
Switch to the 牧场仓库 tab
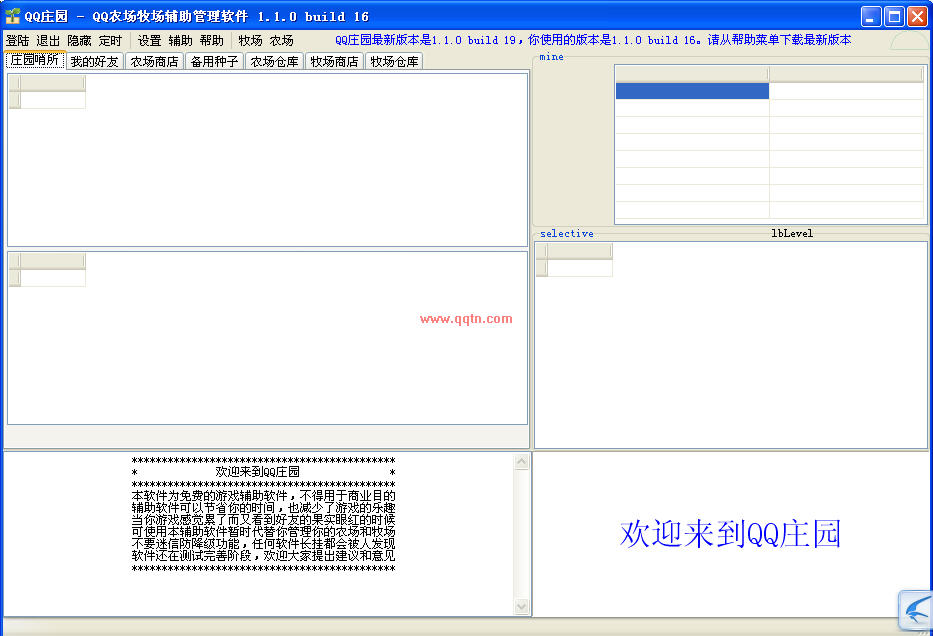394,61
